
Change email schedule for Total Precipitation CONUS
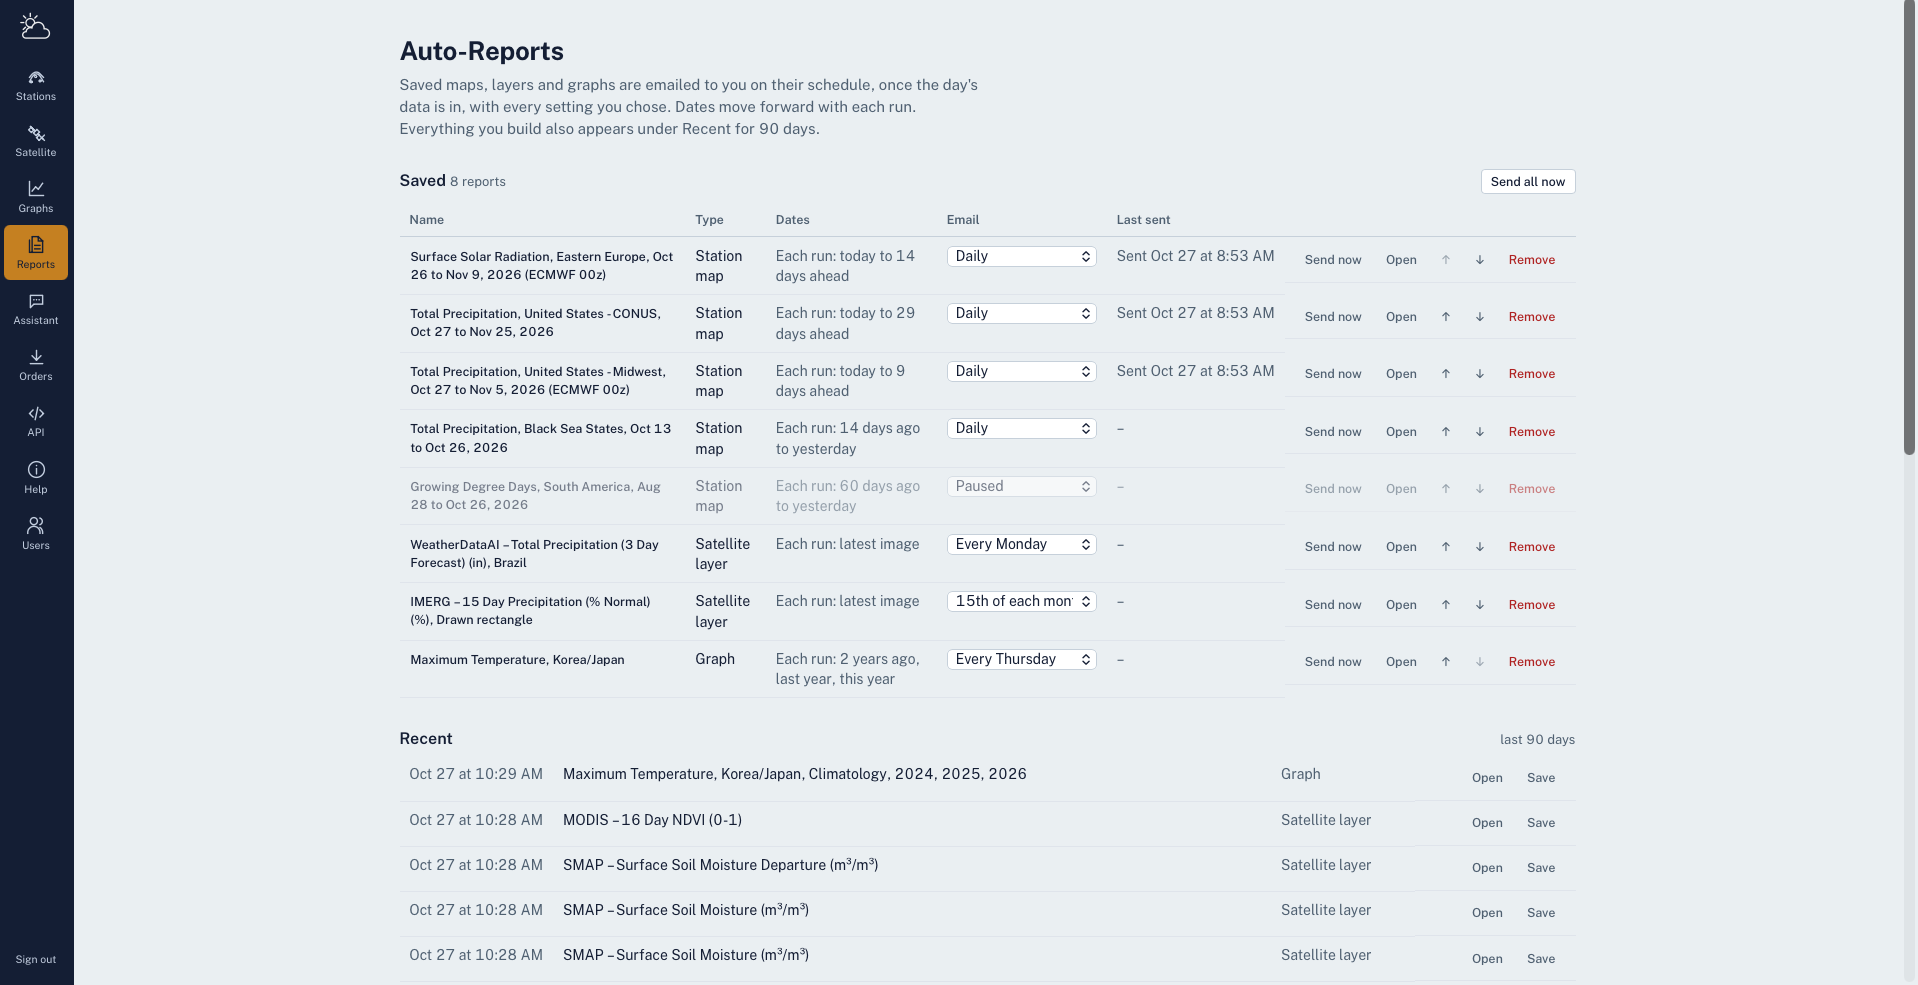[1021, 314]
